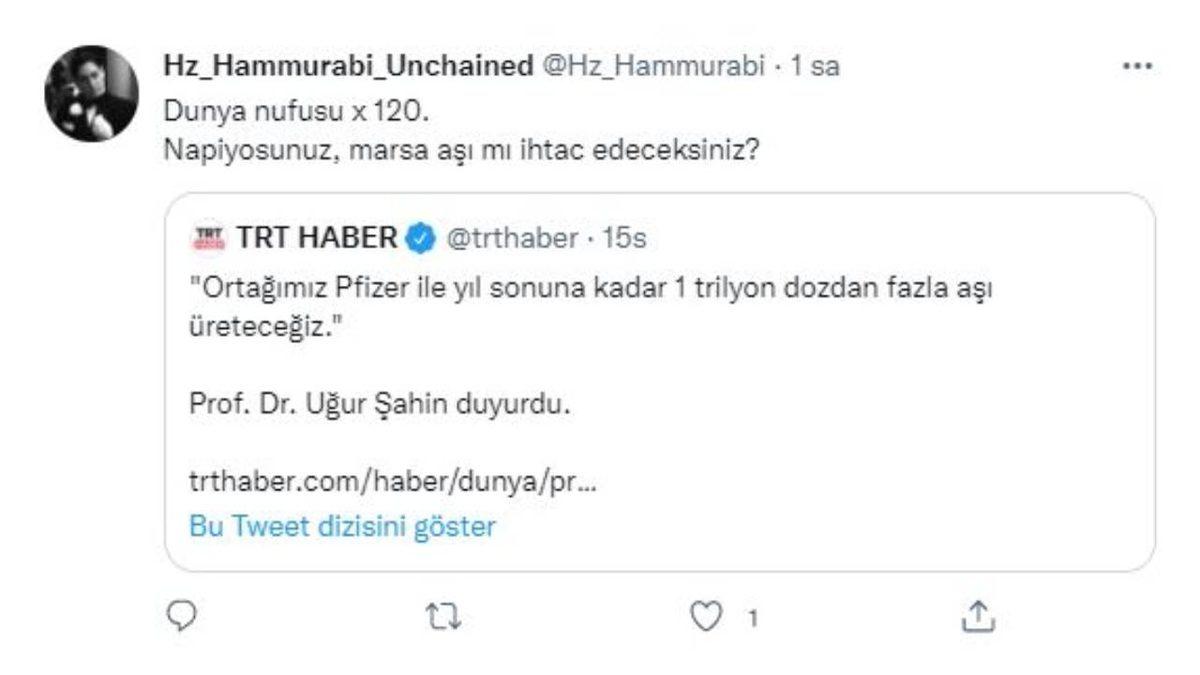The image size is (1200, 675).
Task: Toggle the retweet state of this tweet
Action: tap(444, 617)
